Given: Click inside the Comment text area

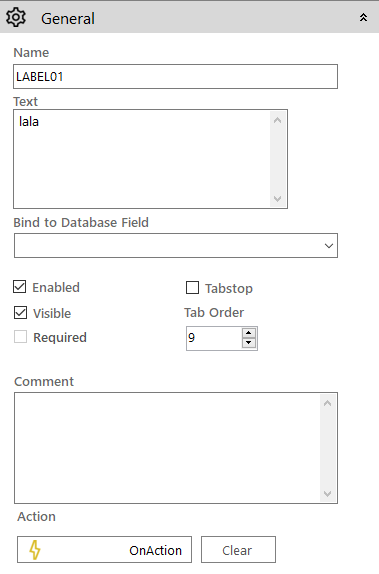Looking at the screenshot, I should point(167,448).
